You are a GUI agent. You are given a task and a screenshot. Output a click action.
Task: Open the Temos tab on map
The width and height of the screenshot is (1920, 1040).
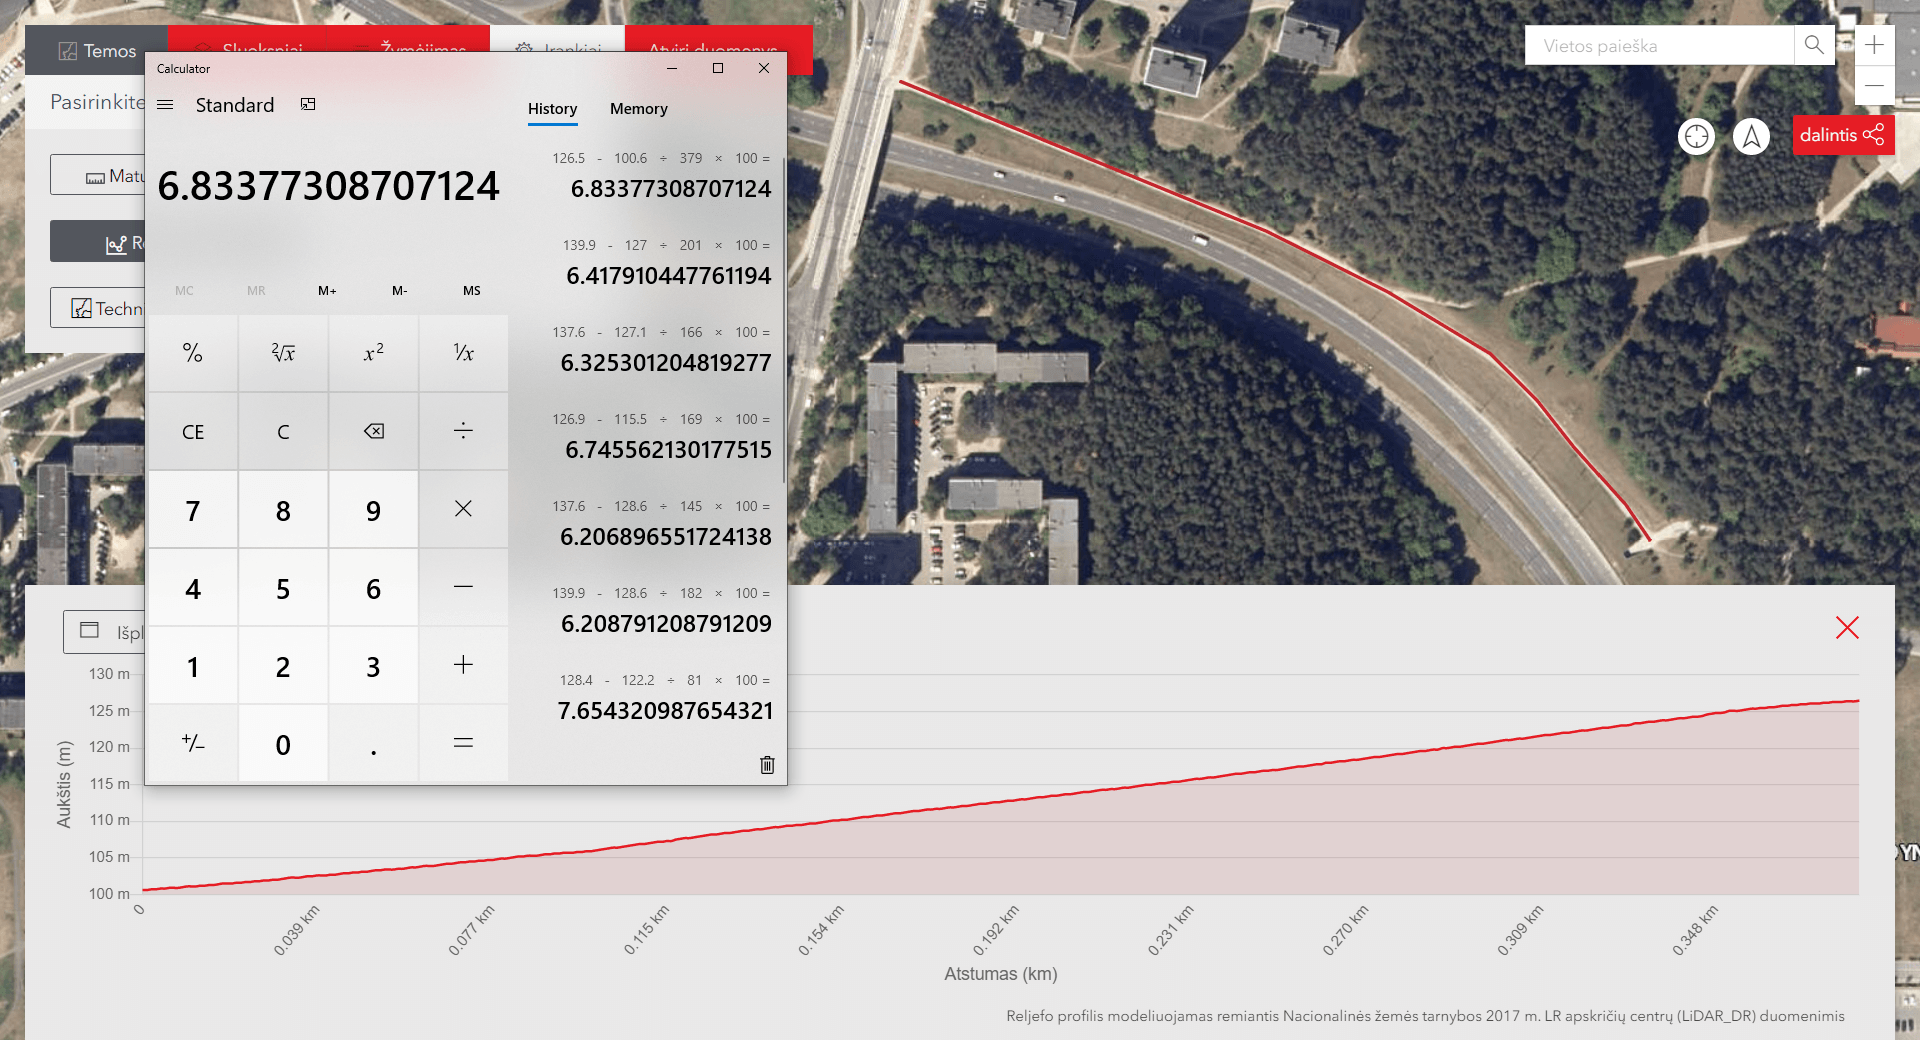click(x=97, y=51)
